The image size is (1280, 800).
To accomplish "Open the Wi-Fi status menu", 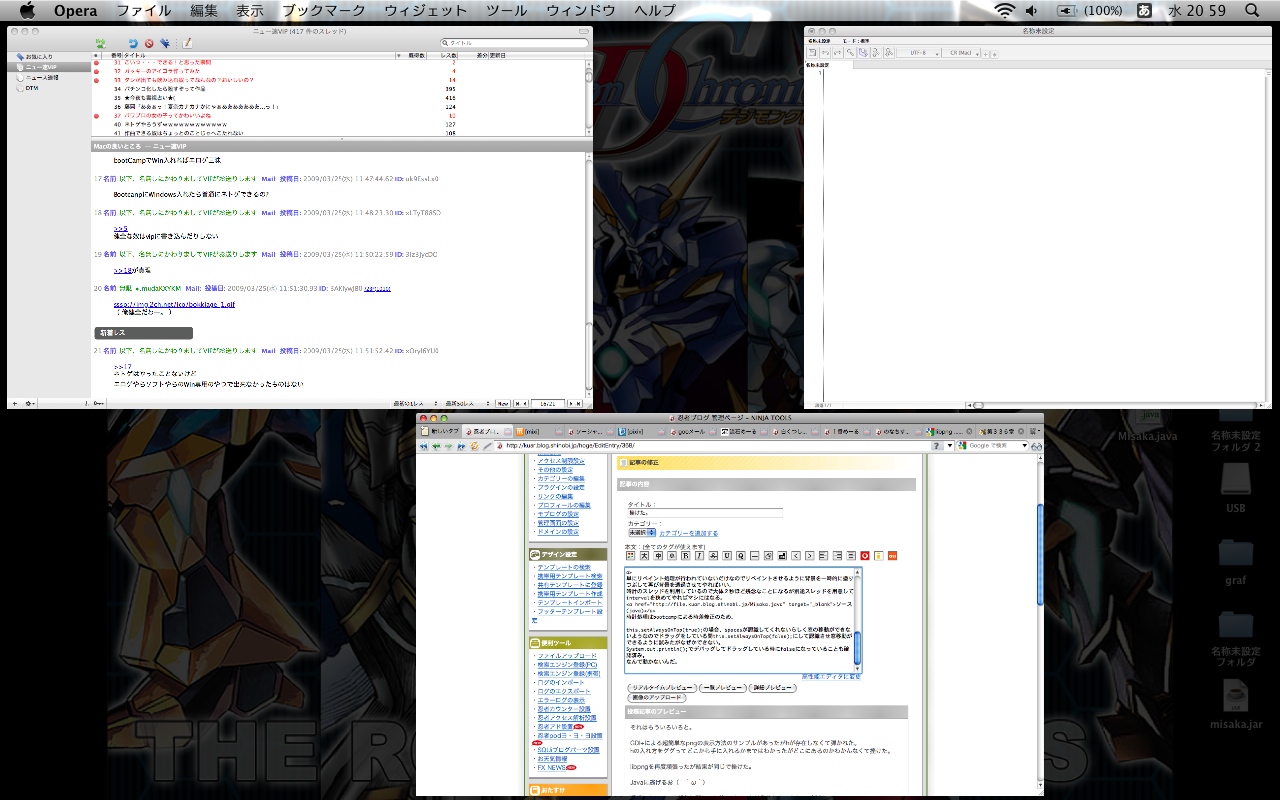I will [1004, 11].
